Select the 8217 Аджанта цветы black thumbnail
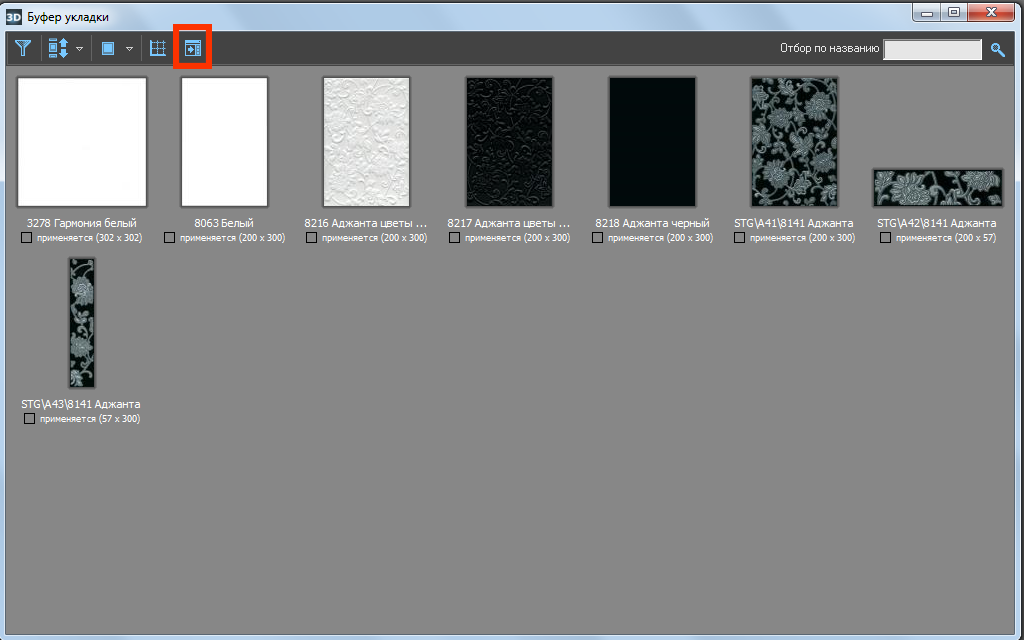1024x640 pixels. pos(509,142)
